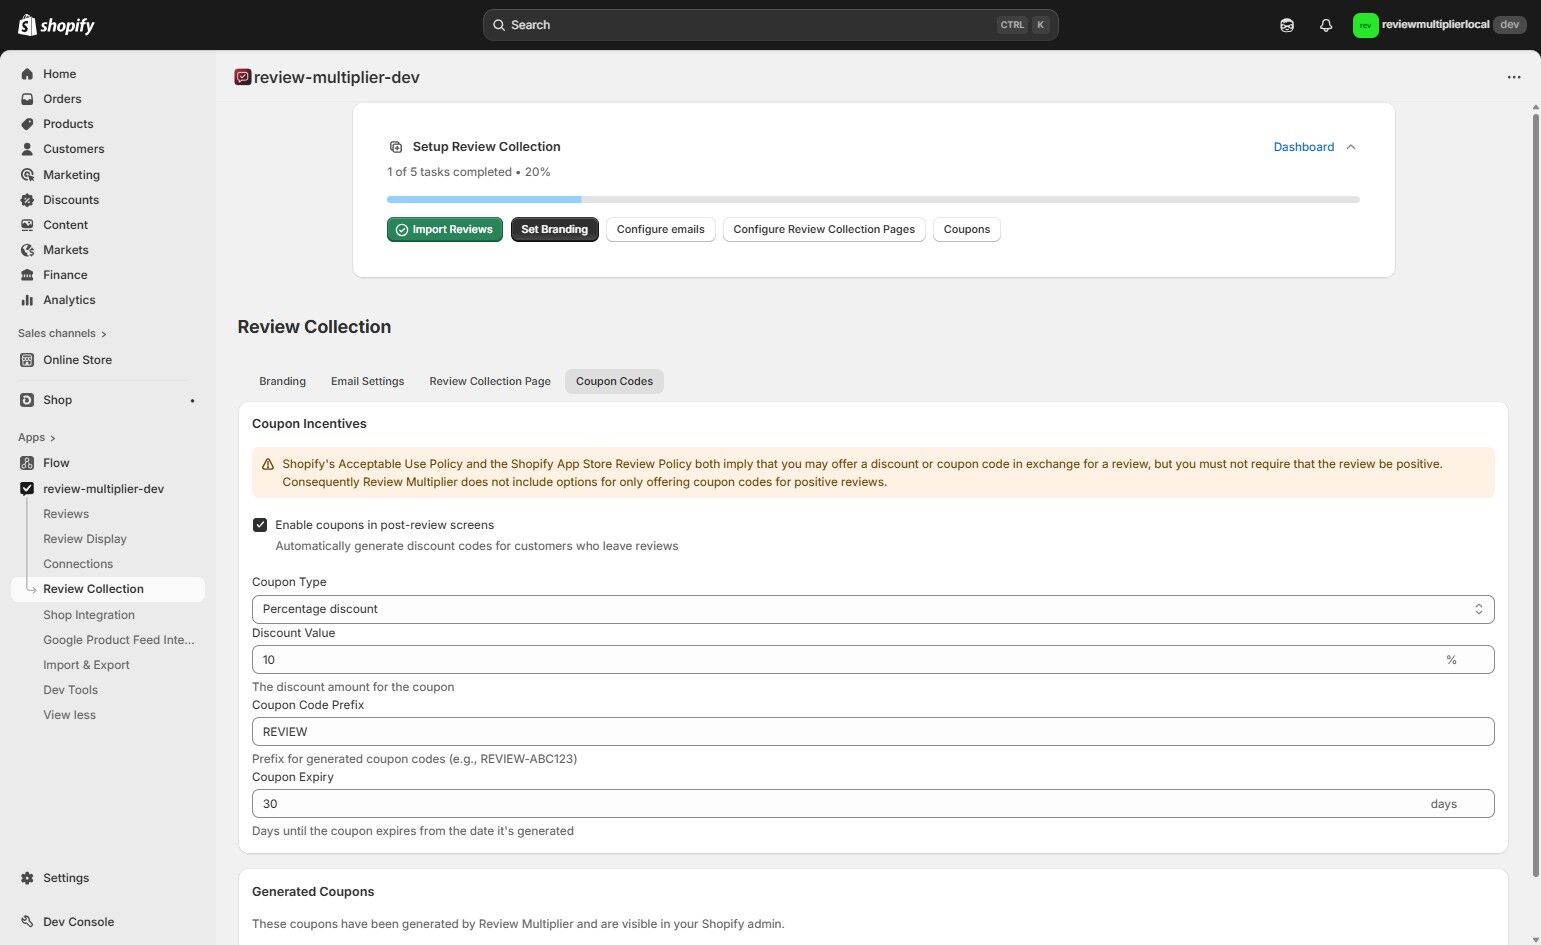Image resolution: width=1541 pixels, height=945 pixels.
Task: Open the Flow app in the sidebar
Action: coord(56,462)
